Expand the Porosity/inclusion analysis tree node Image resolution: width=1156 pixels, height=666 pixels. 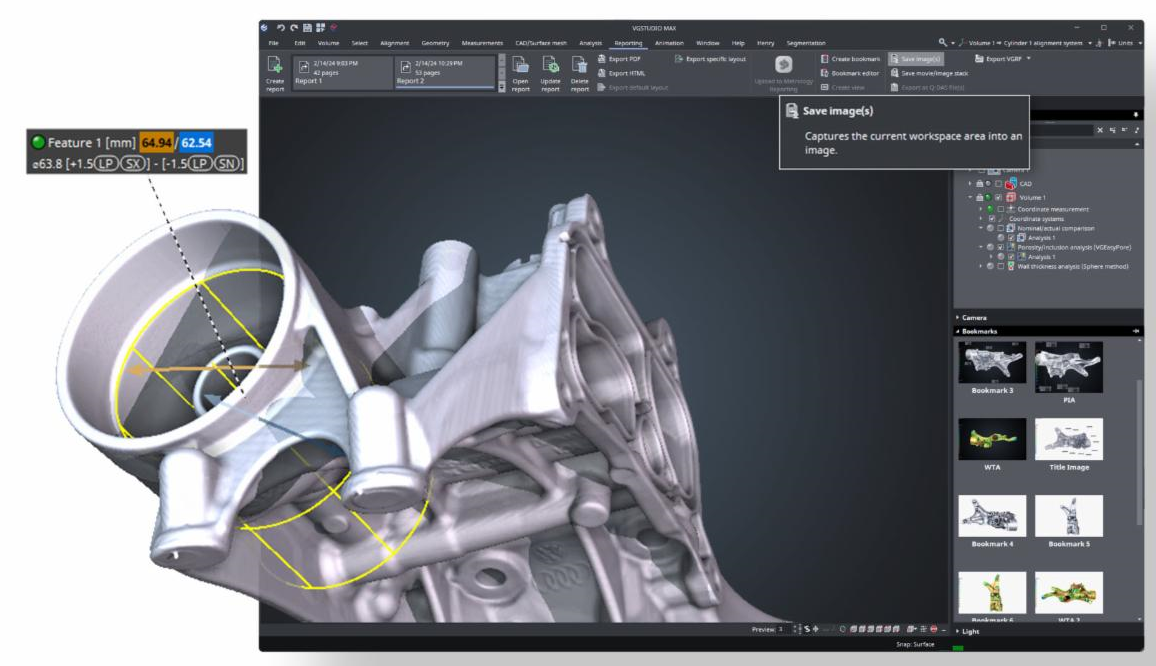click(981, 247)
